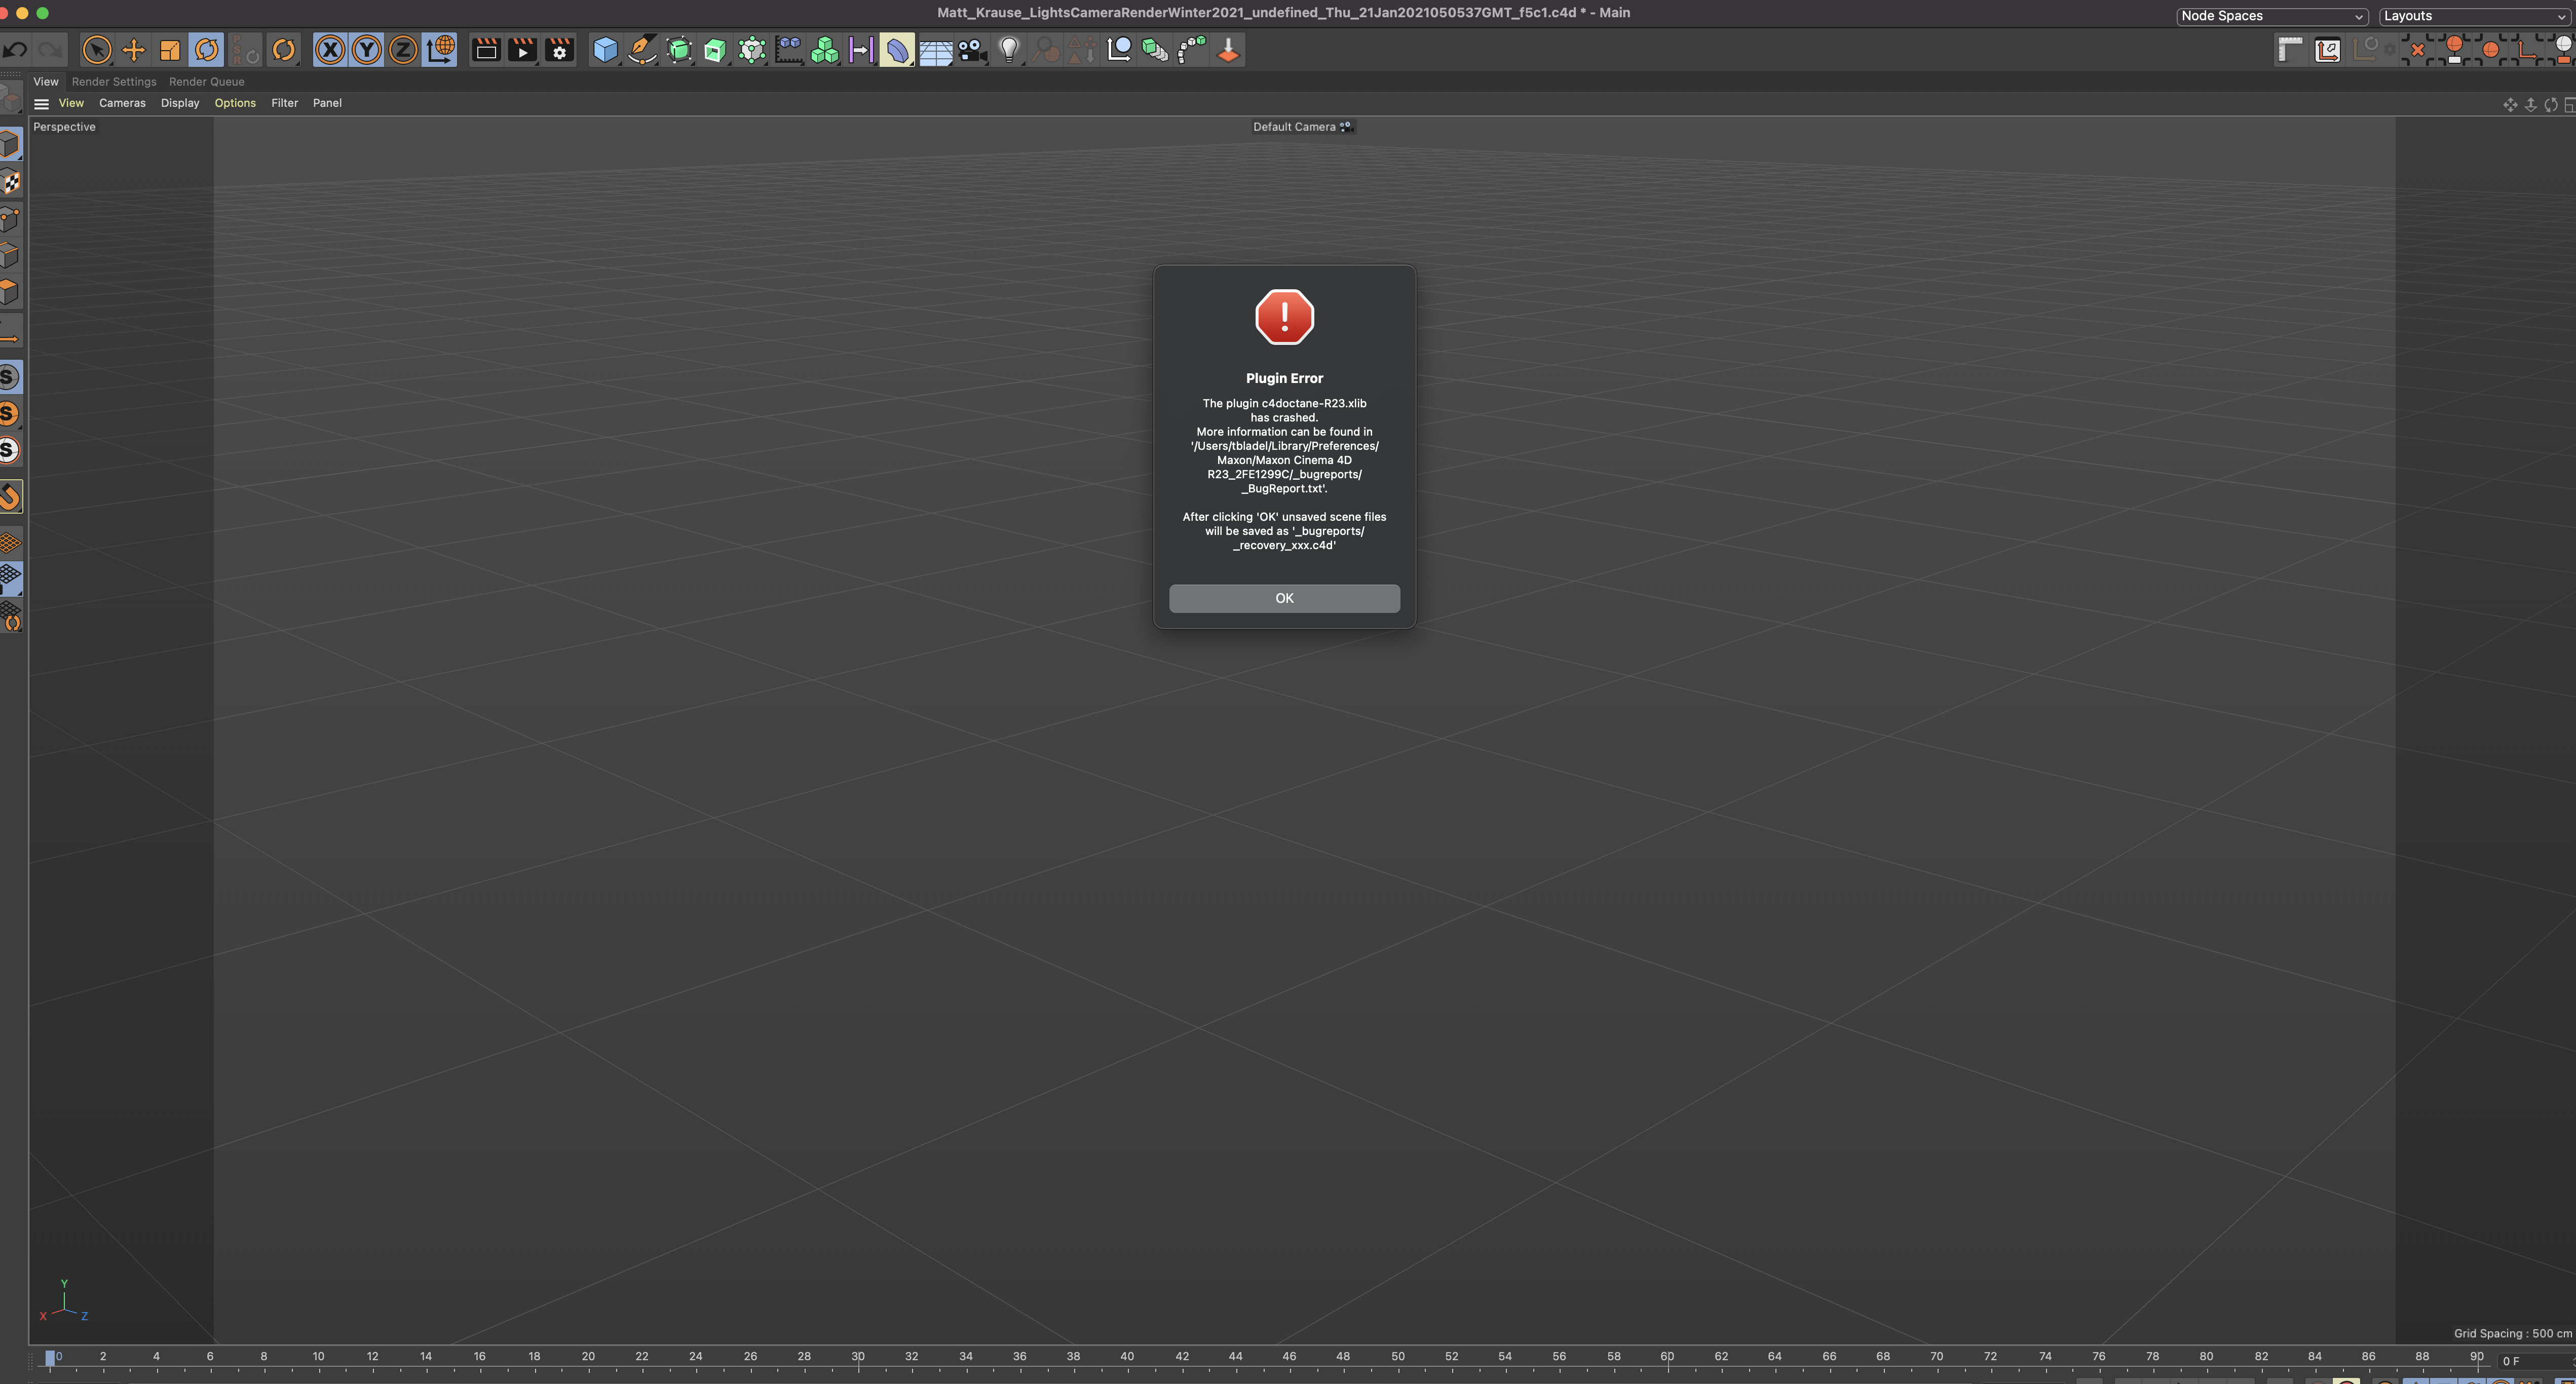The image size is (2576, 1384).
Task: Open the Extrude generator icon
Action: [x=715, y=50]
